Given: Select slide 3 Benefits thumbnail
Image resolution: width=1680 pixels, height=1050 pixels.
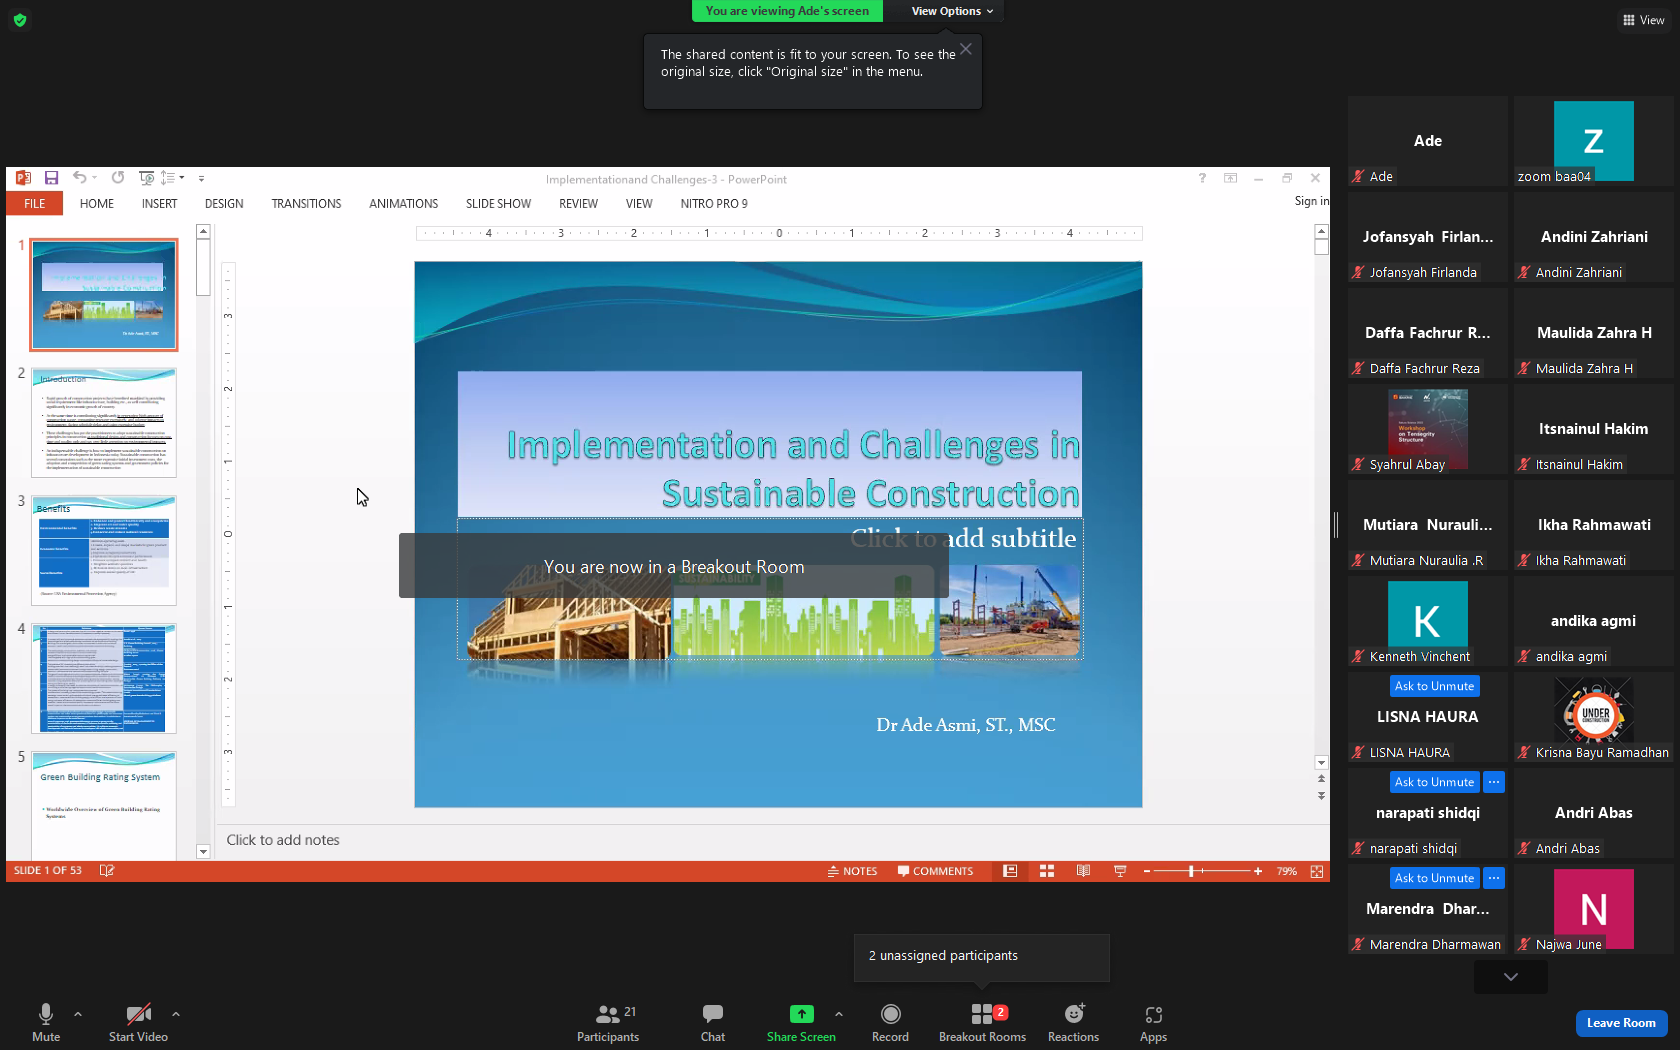Looking at the screenshot, I should [104, 550].
